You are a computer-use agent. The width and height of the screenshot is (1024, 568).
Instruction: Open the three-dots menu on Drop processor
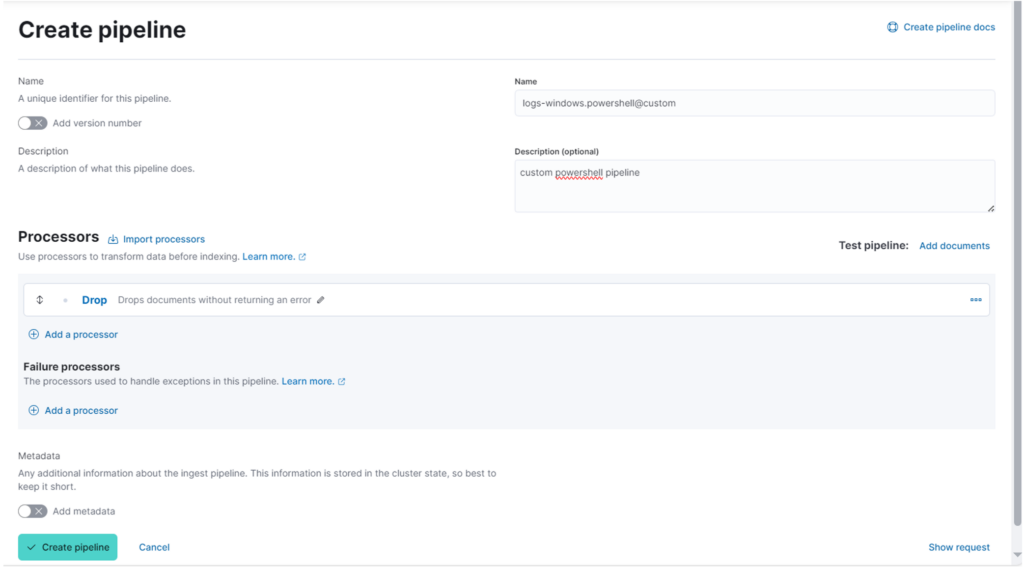pos(976,300)
